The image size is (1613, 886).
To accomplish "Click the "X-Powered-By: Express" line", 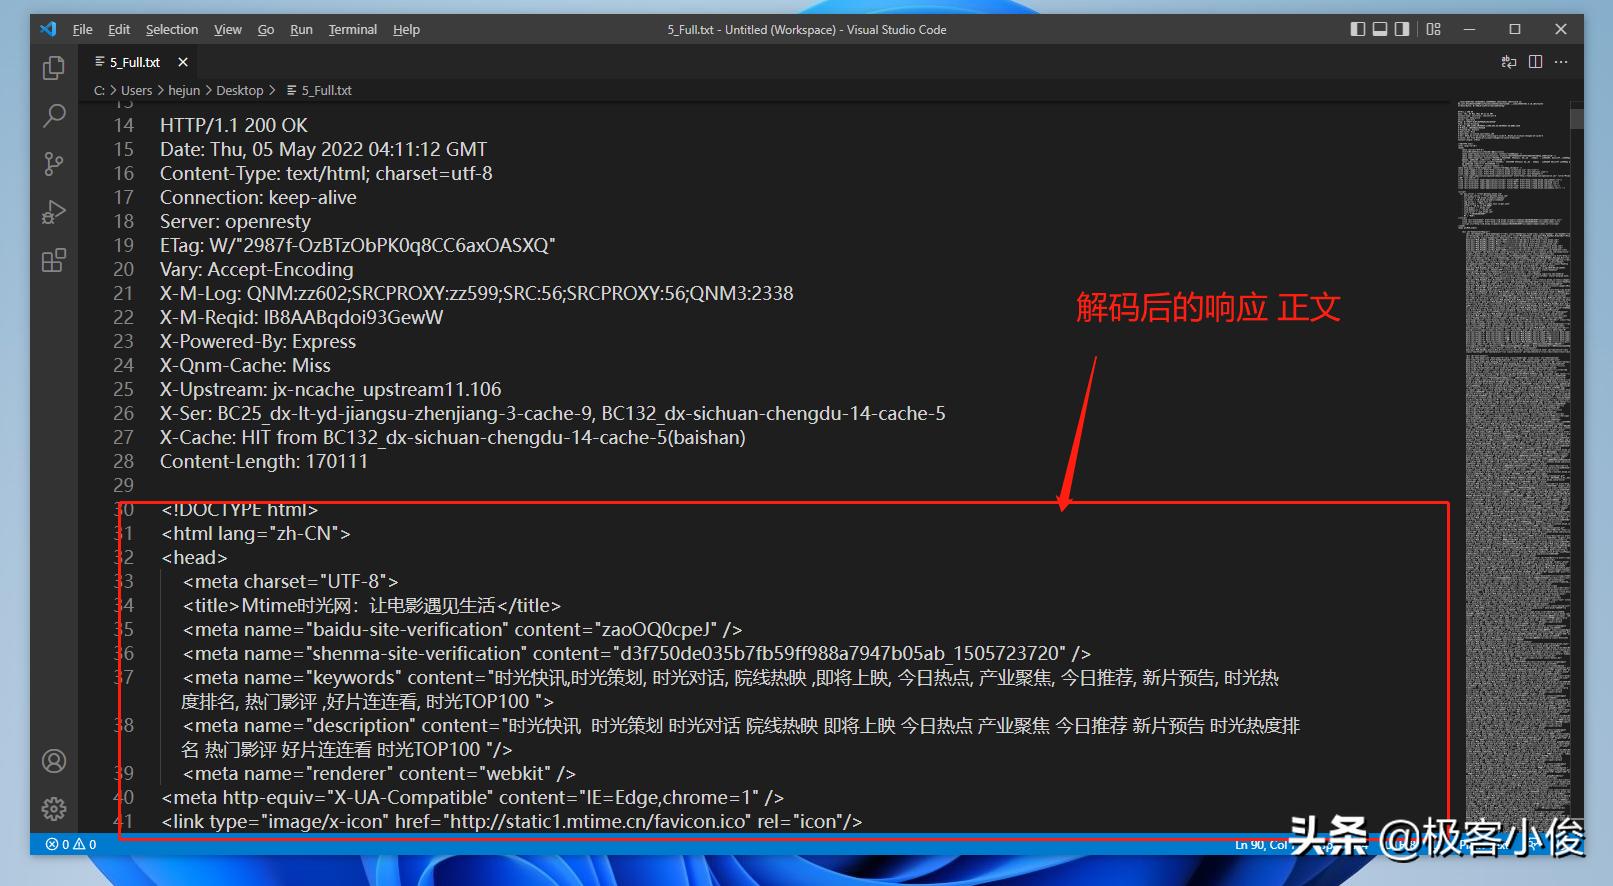I will [x=258, y=341].
